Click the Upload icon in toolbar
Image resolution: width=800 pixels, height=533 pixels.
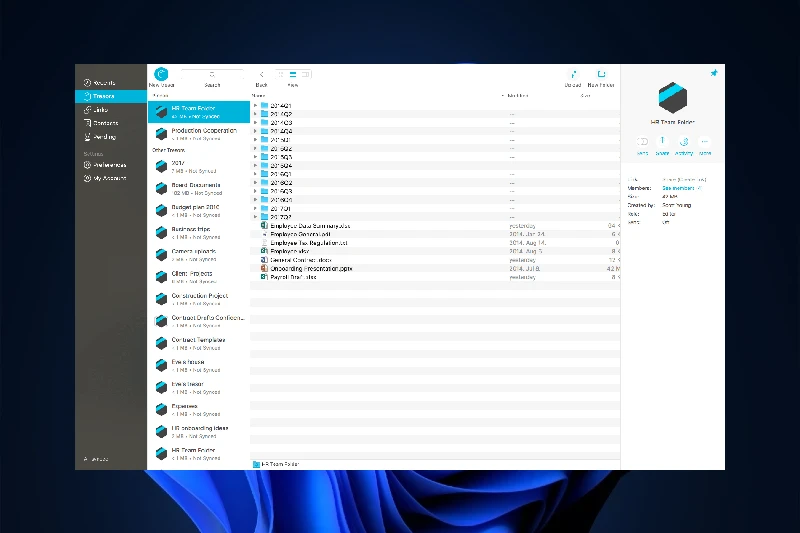click(x=573, y=74)
